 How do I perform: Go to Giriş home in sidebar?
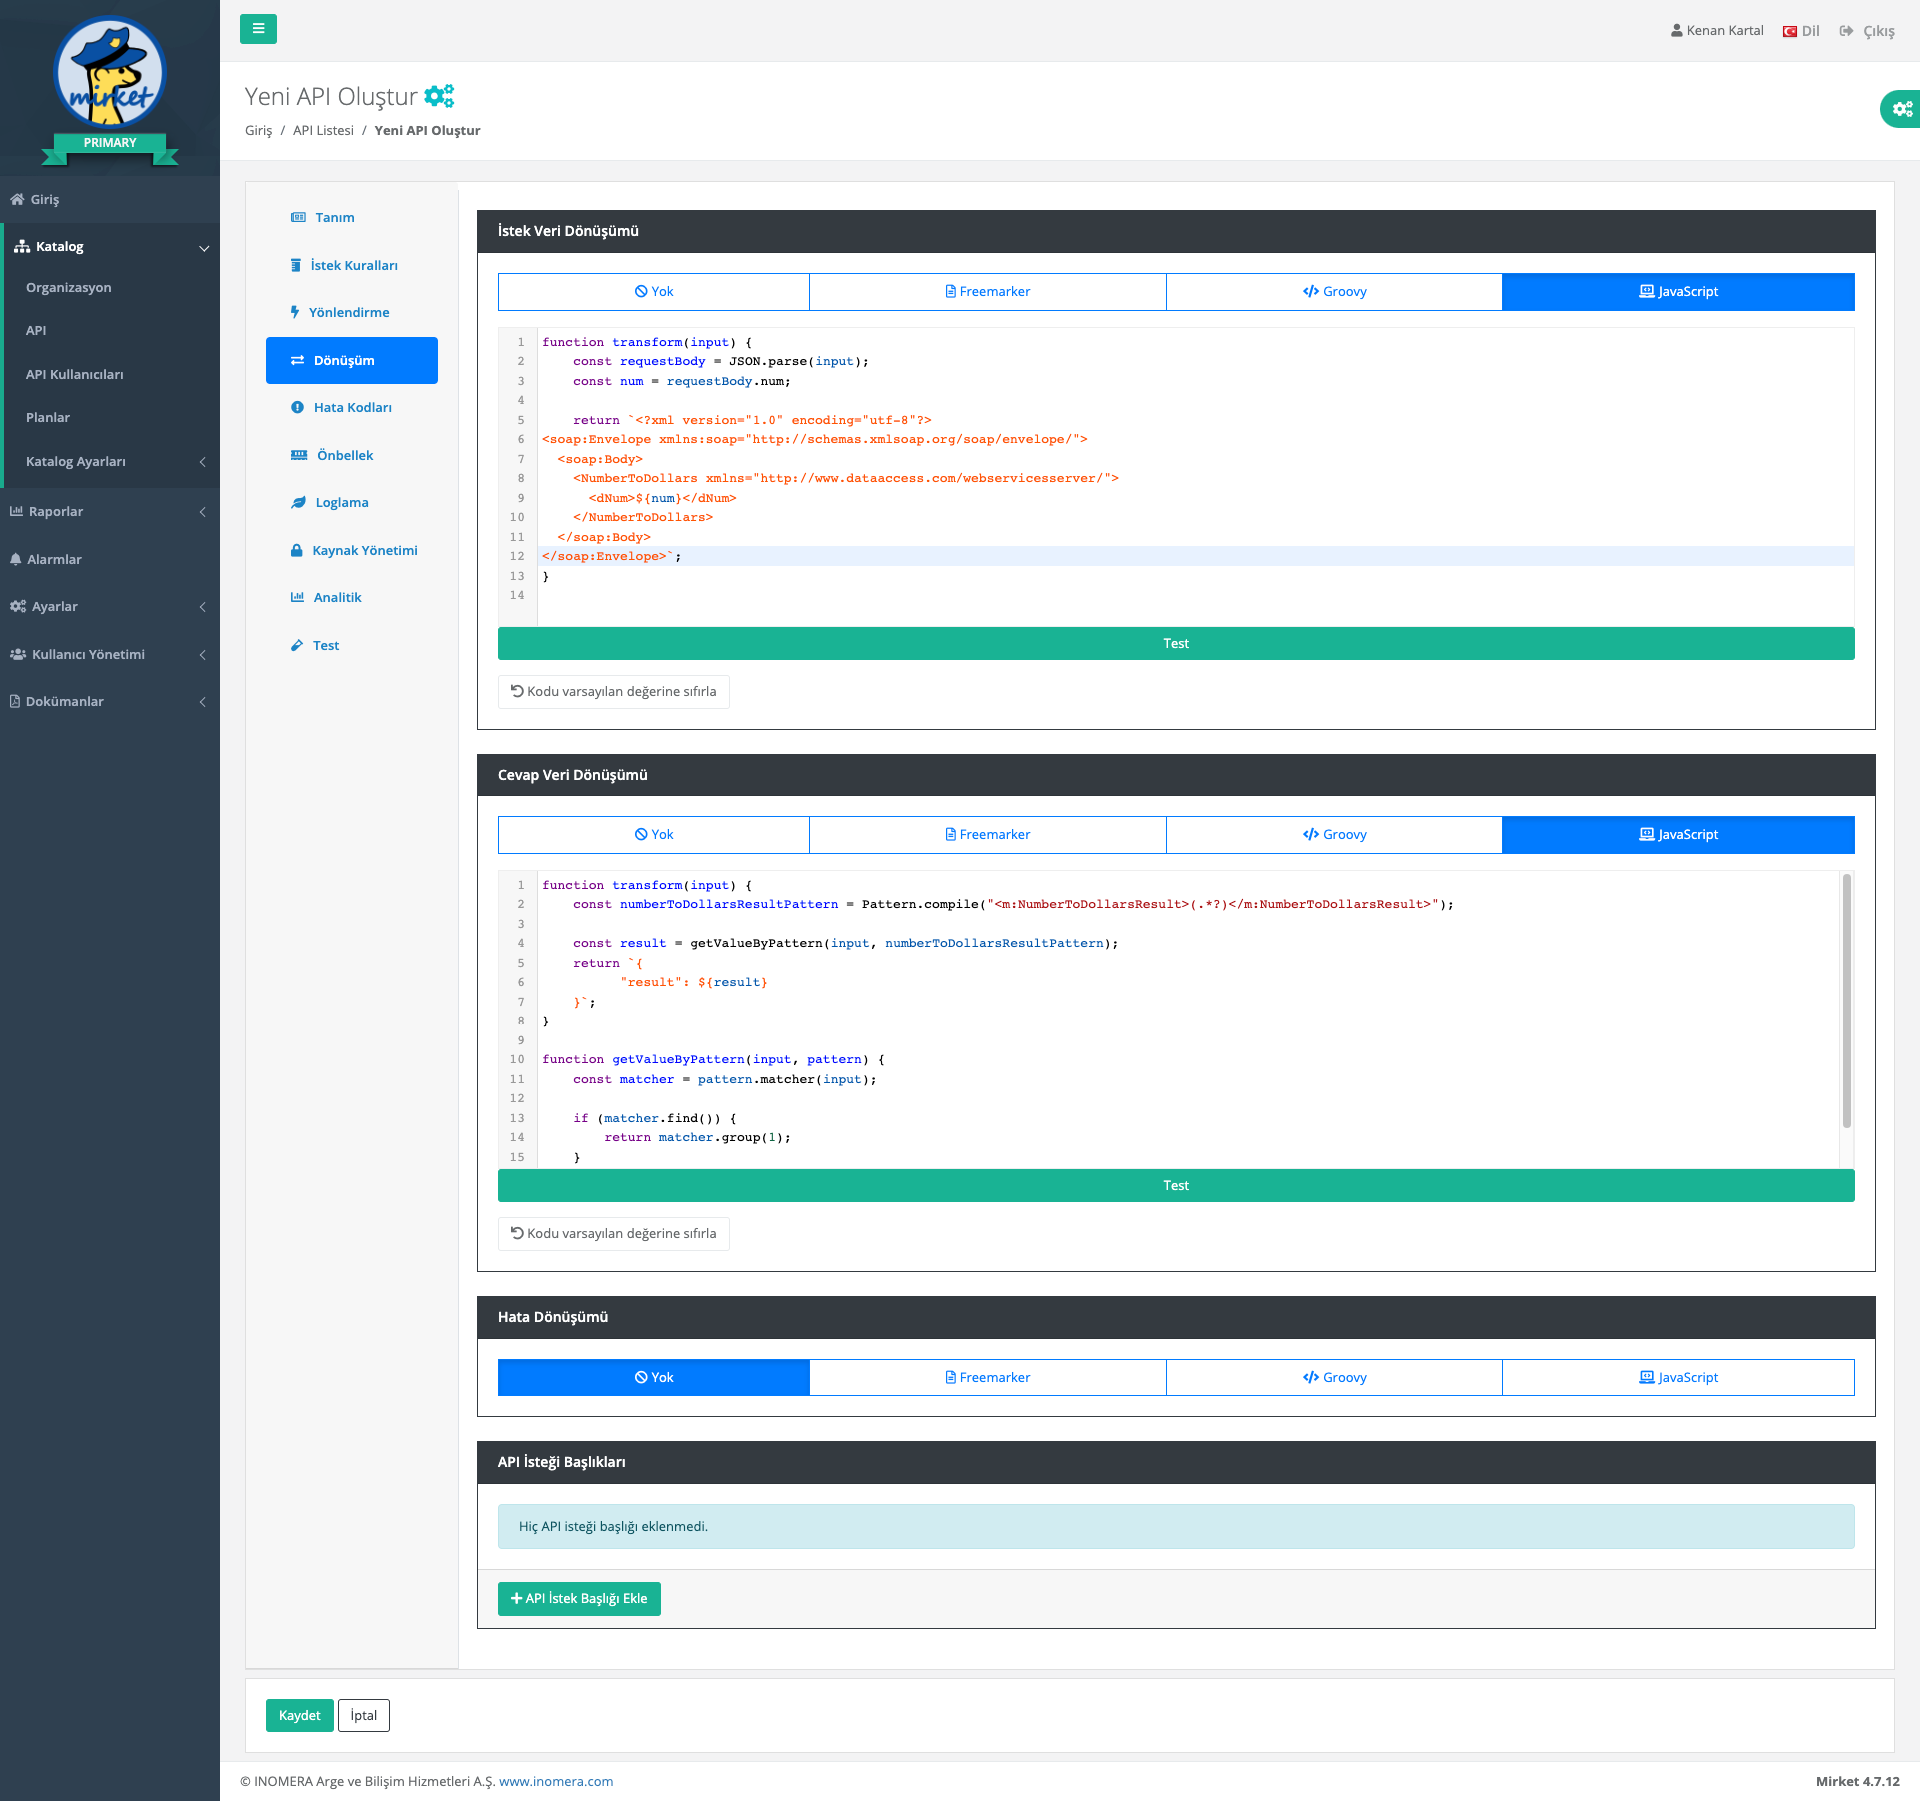(110, 199)
